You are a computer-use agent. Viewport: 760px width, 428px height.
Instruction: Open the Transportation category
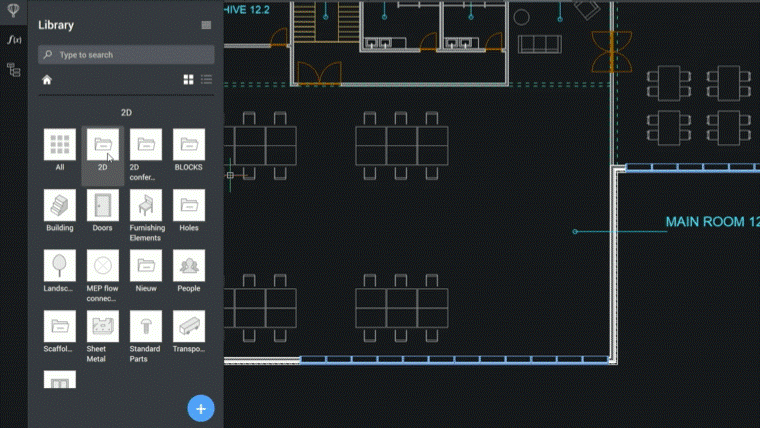pyautogui.click(x=189, y=326)
